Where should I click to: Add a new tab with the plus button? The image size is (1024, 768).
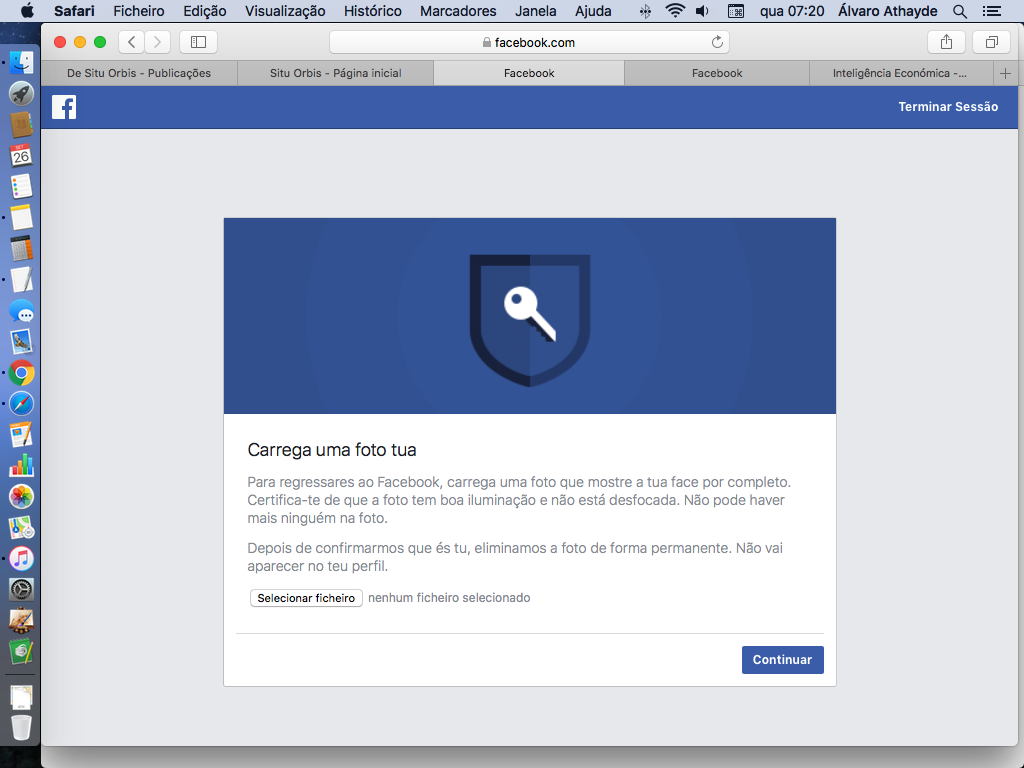1006,74
